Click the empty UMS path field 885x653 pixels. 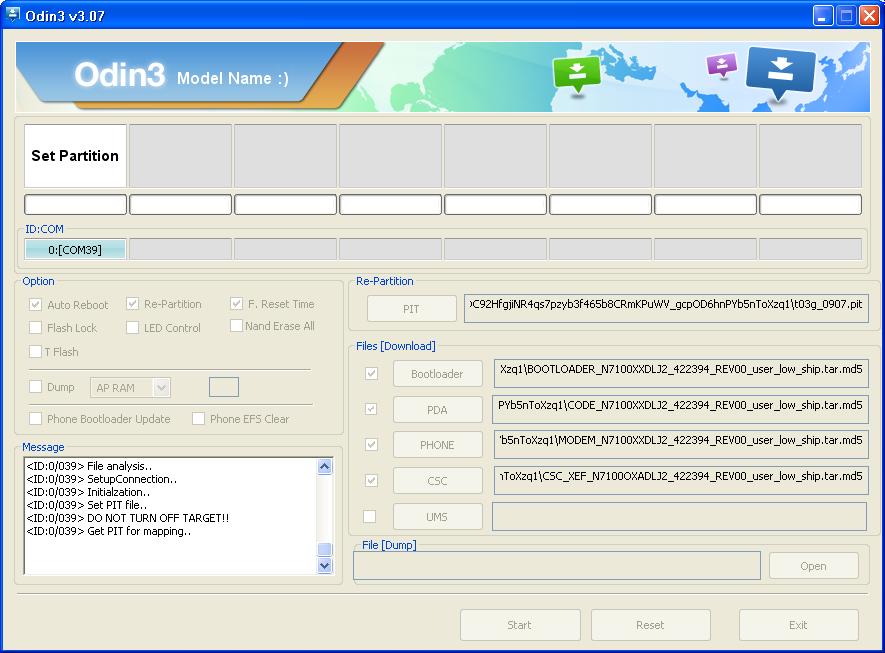pos(680,516)
